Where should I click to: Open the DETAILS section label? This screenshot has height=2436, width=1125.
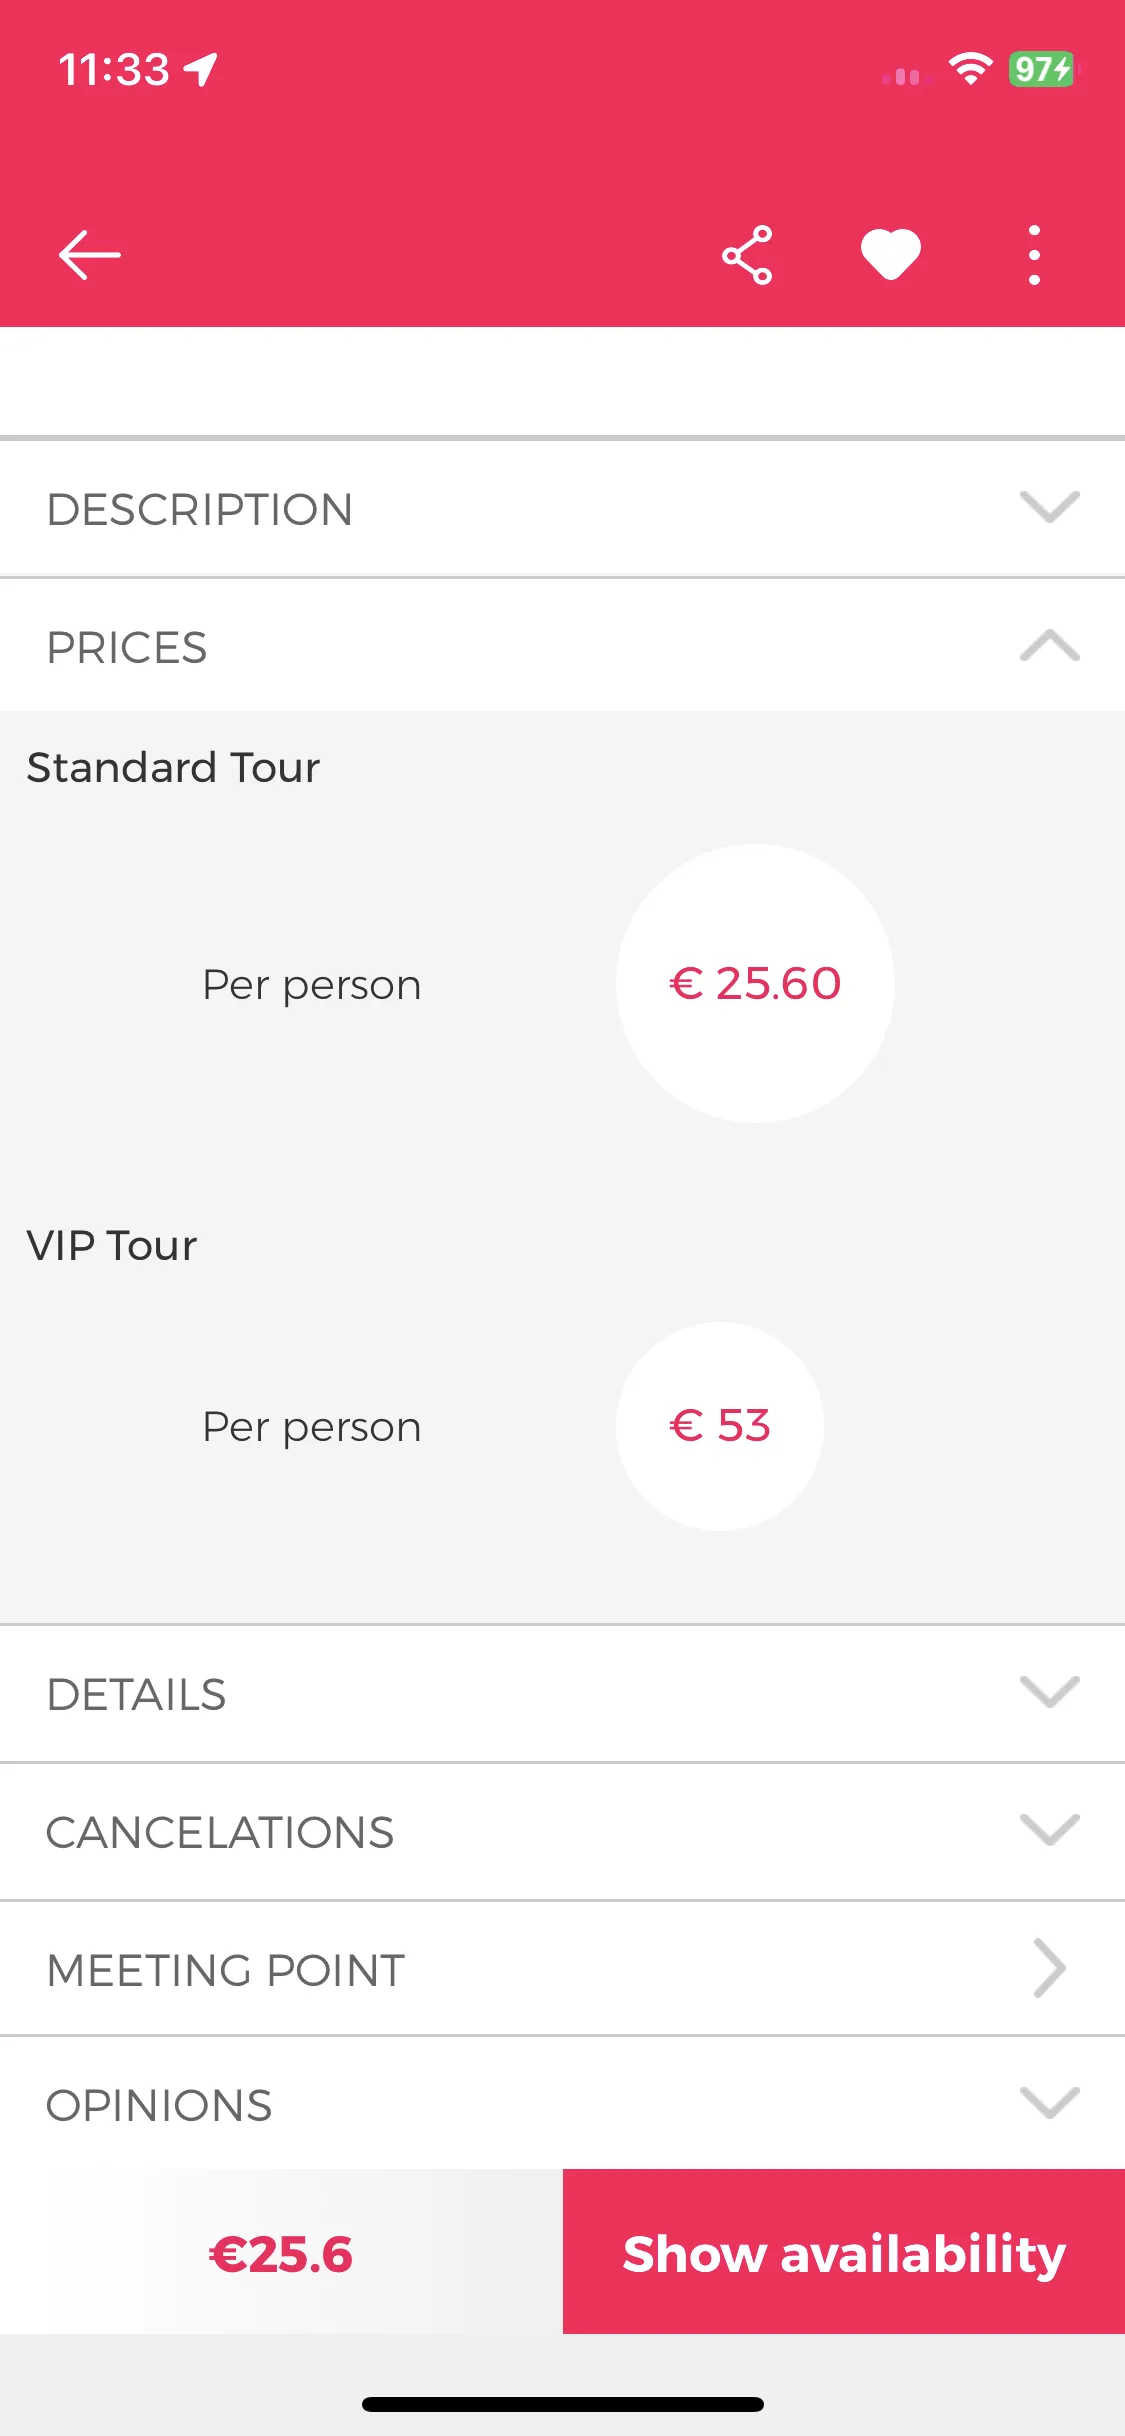137,1694
